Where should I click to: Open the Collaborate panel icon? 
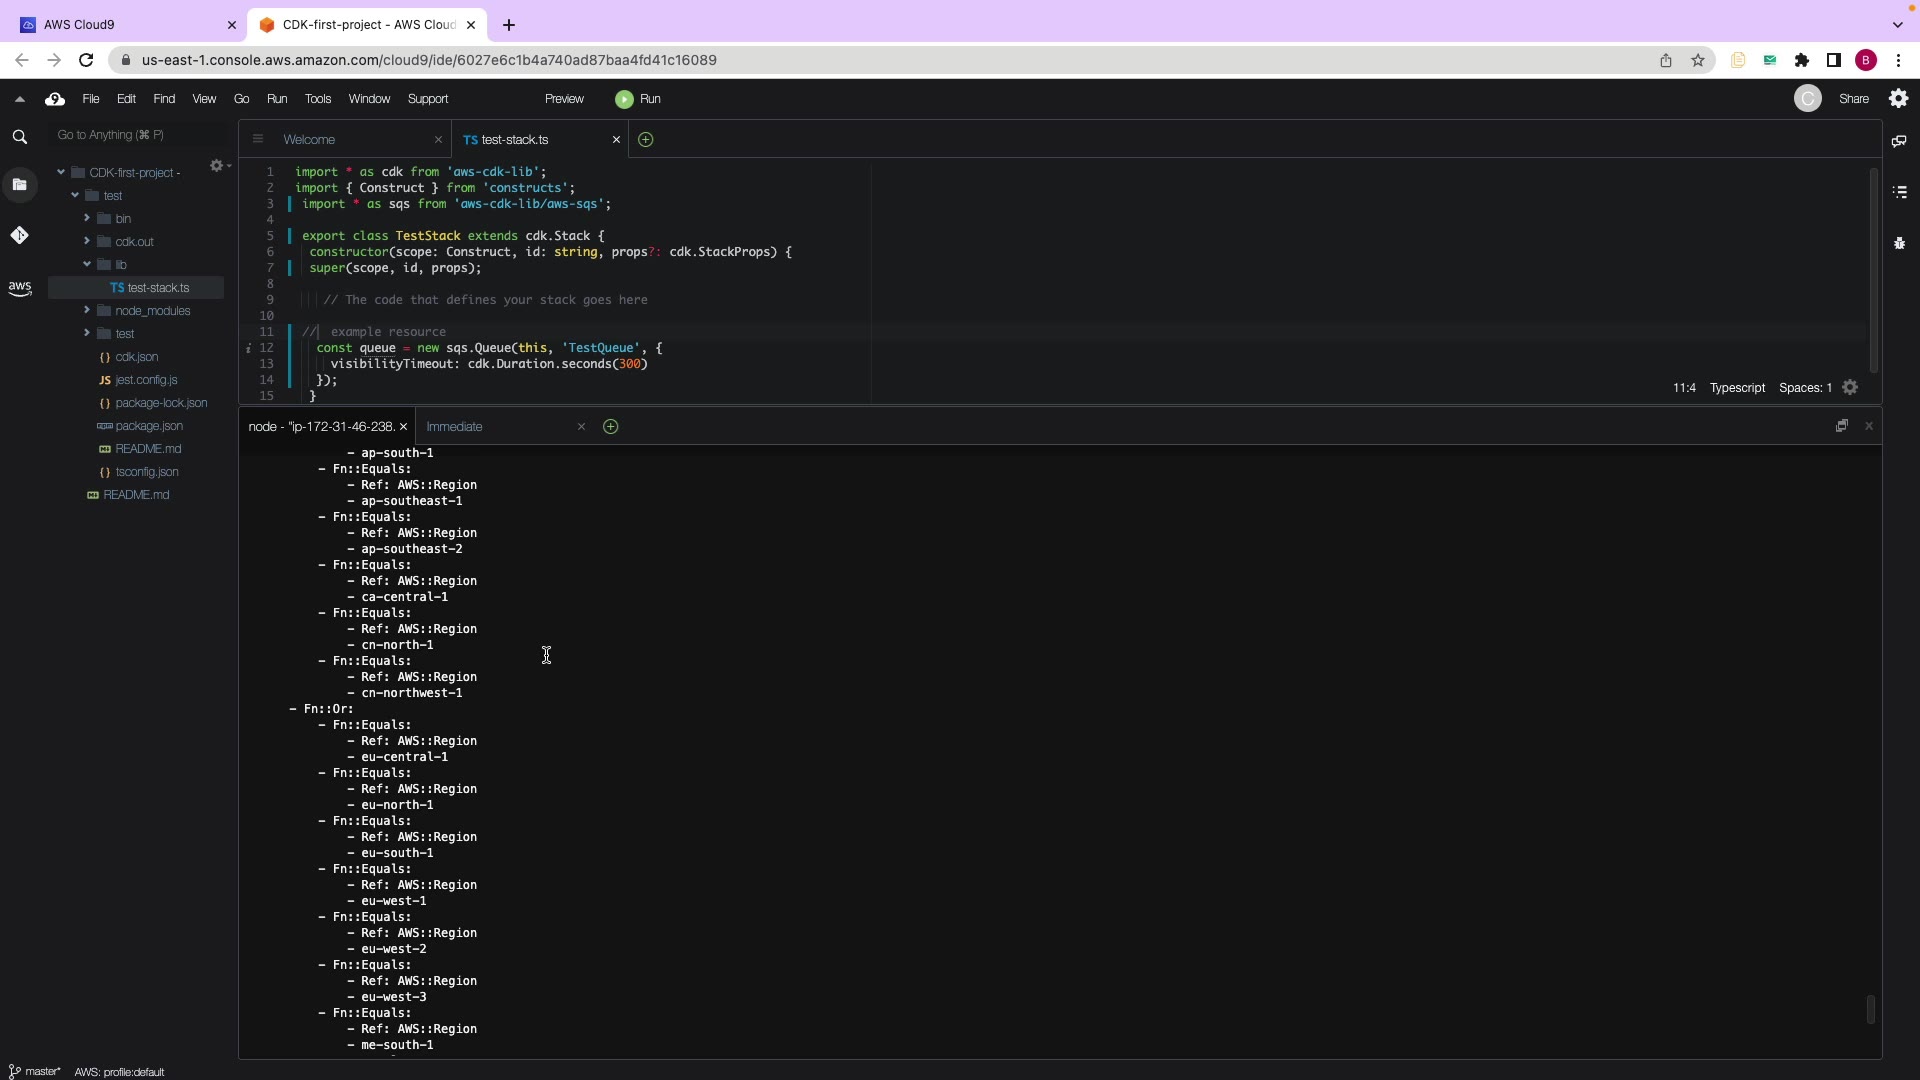[x=1899, y=141]
